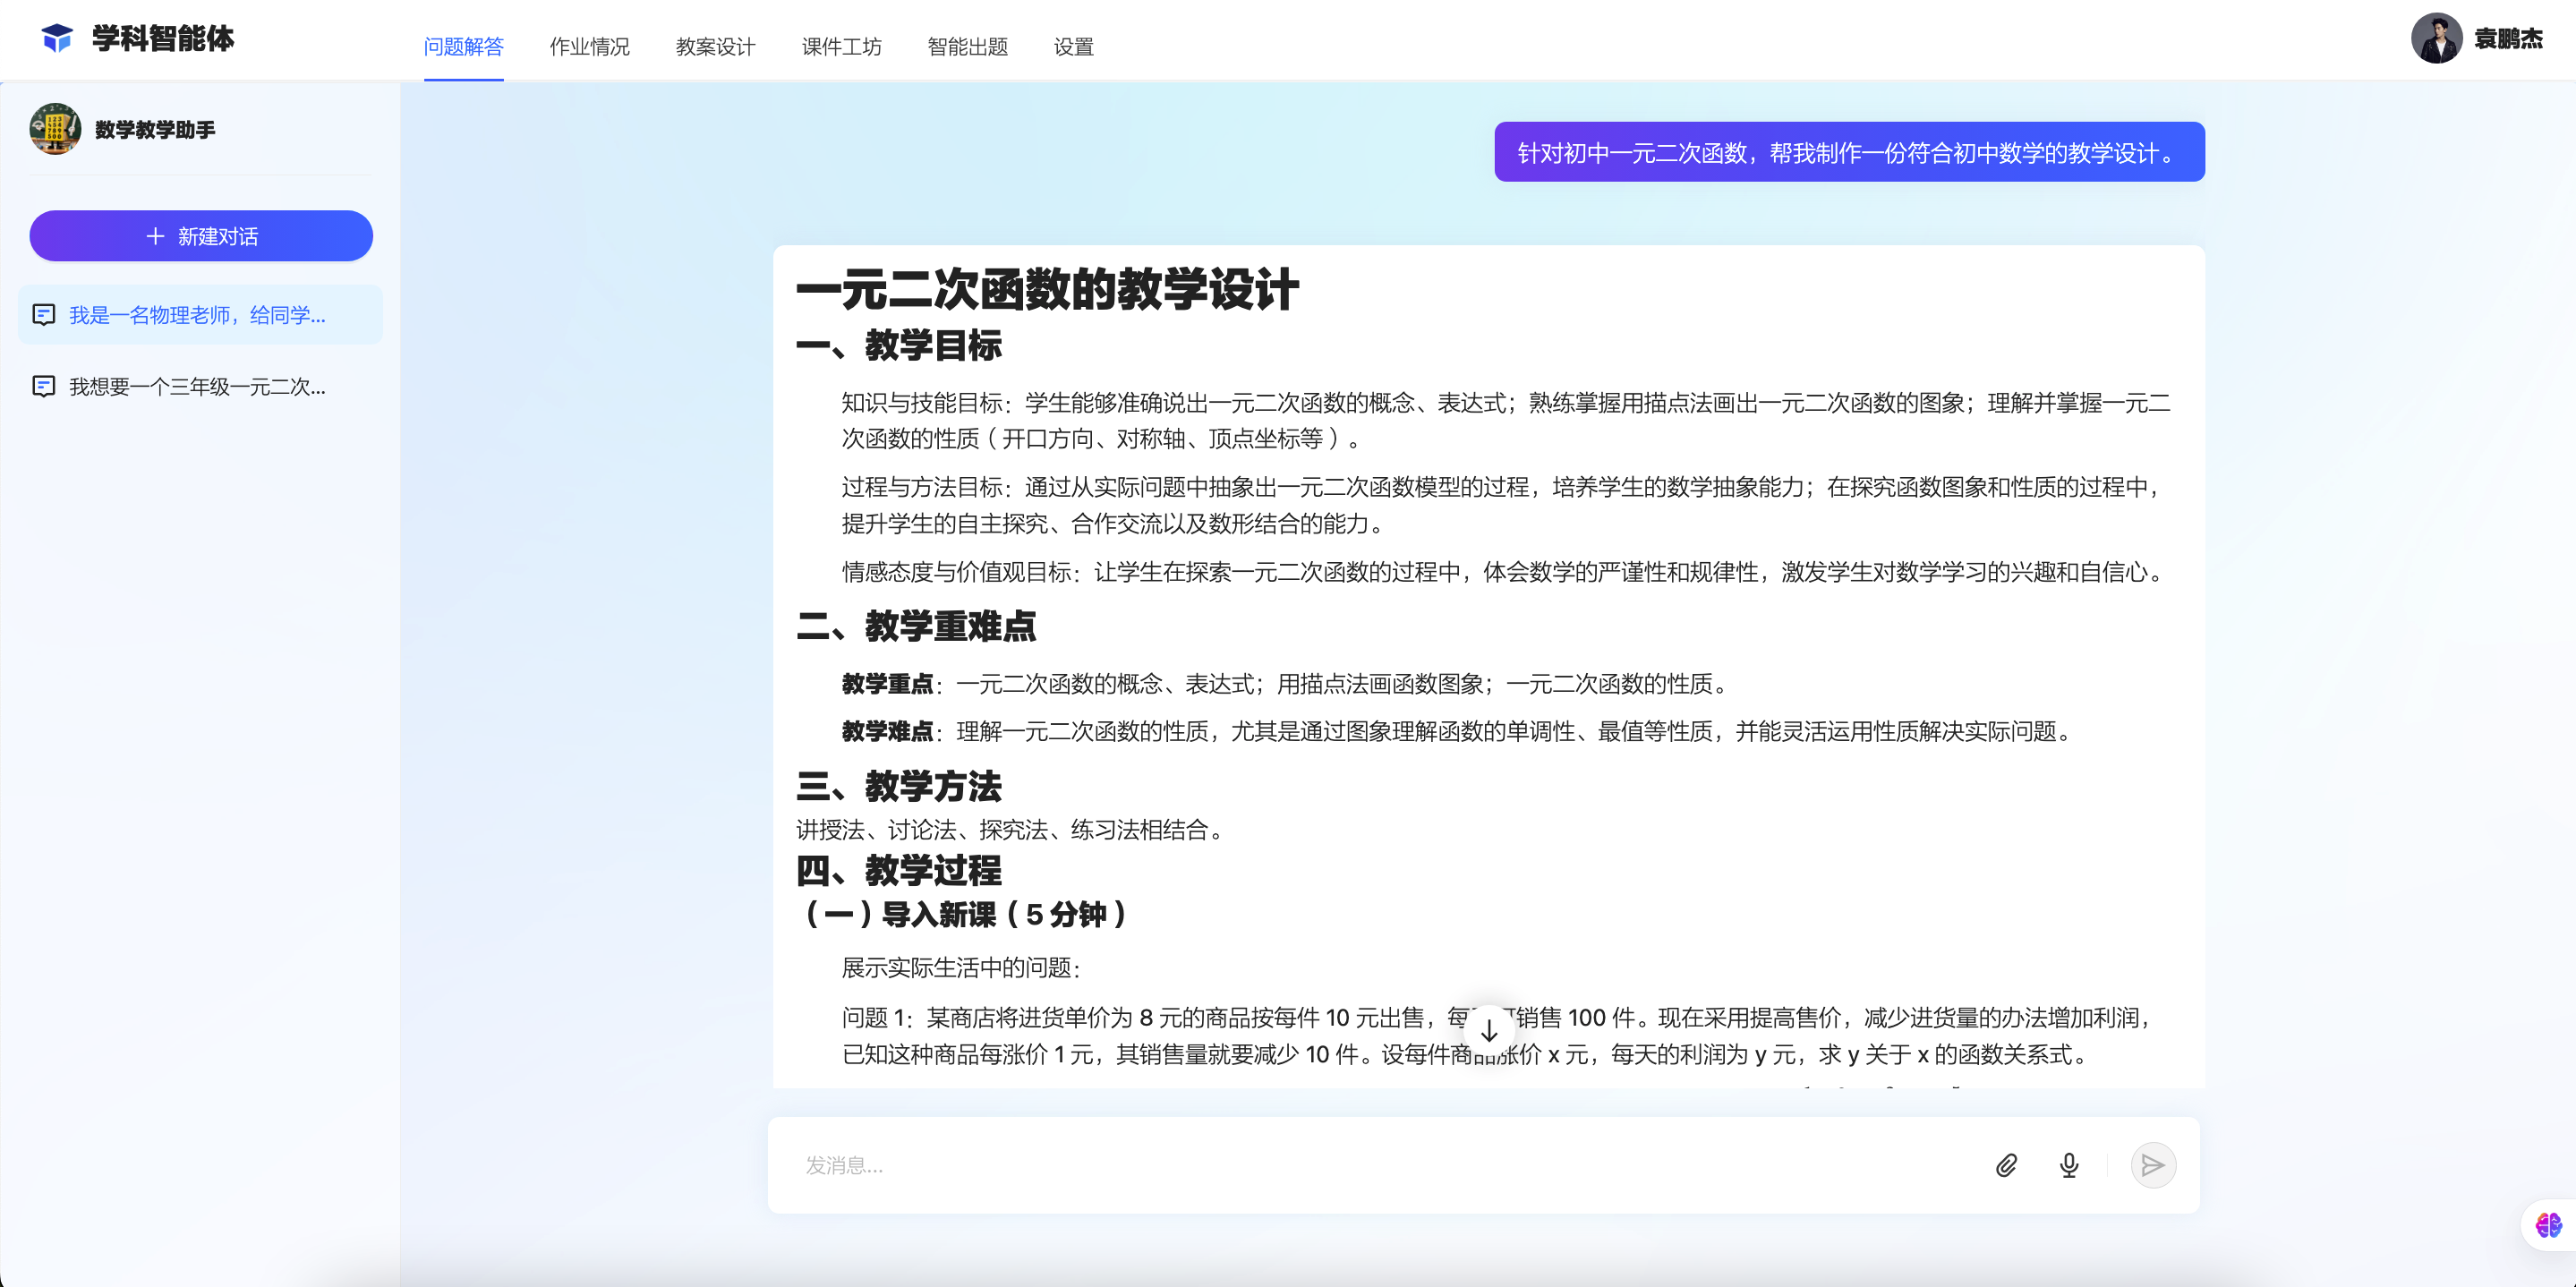Open the 设置 menu item
The width and height of the screenshot is (2576, 1287).
(1073, 47)
